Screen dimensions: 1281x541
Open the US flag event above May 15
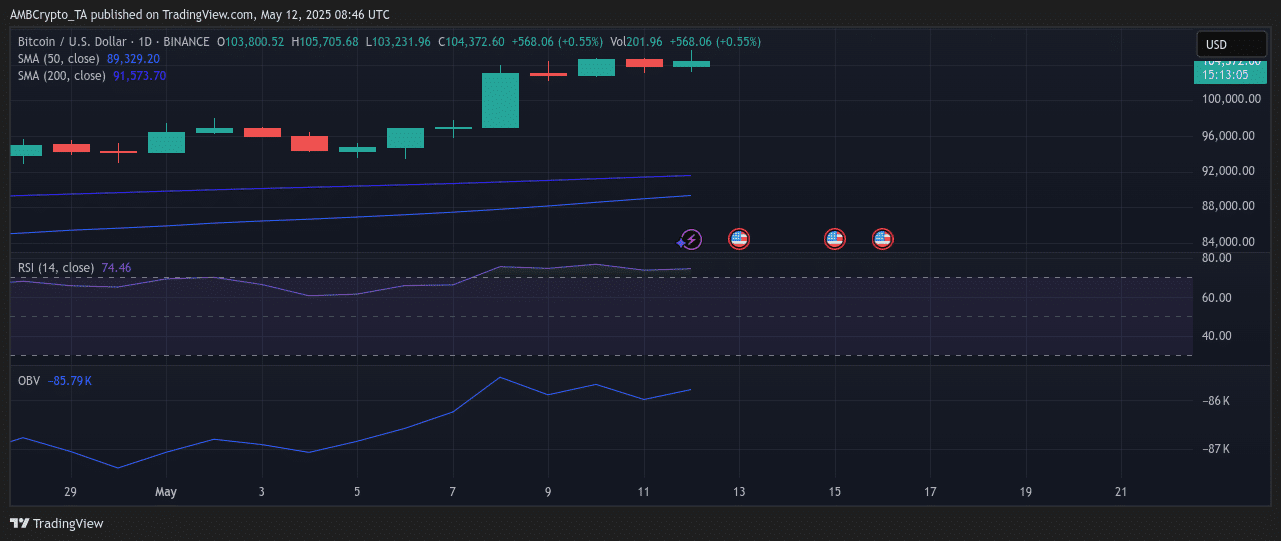point(834,239)
